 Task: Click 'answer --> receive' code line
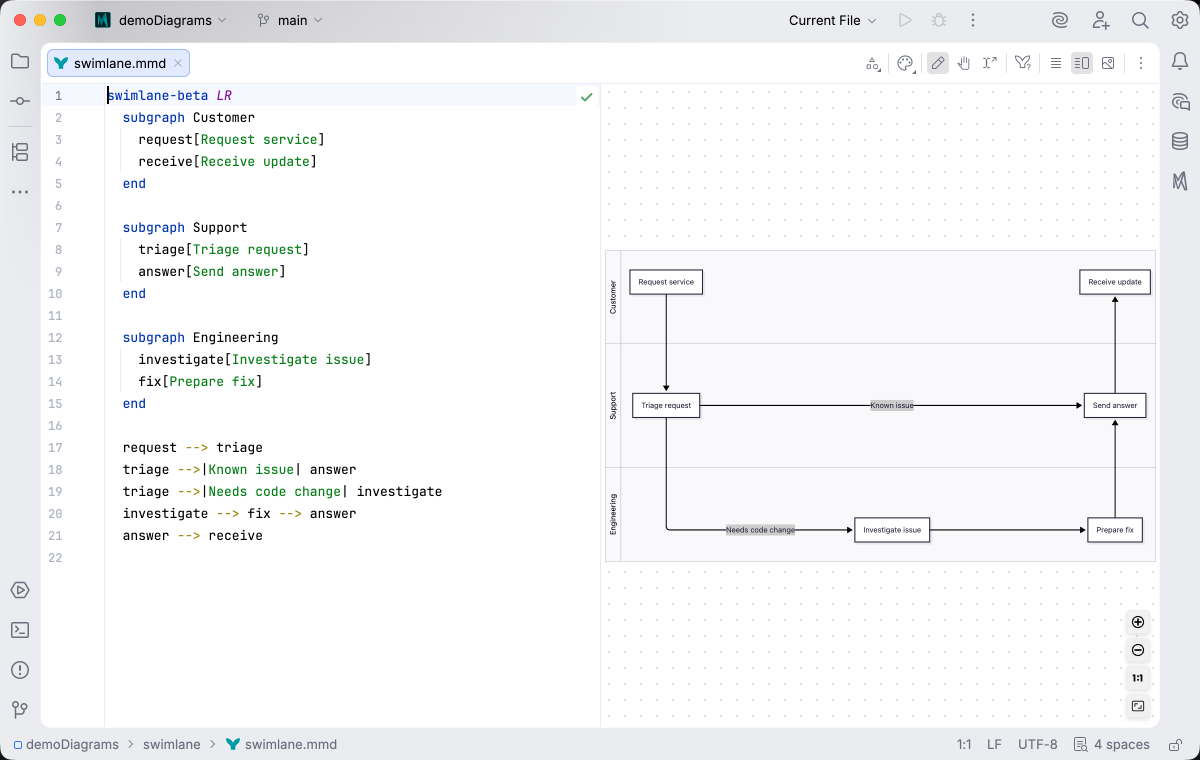pos(193,536)
